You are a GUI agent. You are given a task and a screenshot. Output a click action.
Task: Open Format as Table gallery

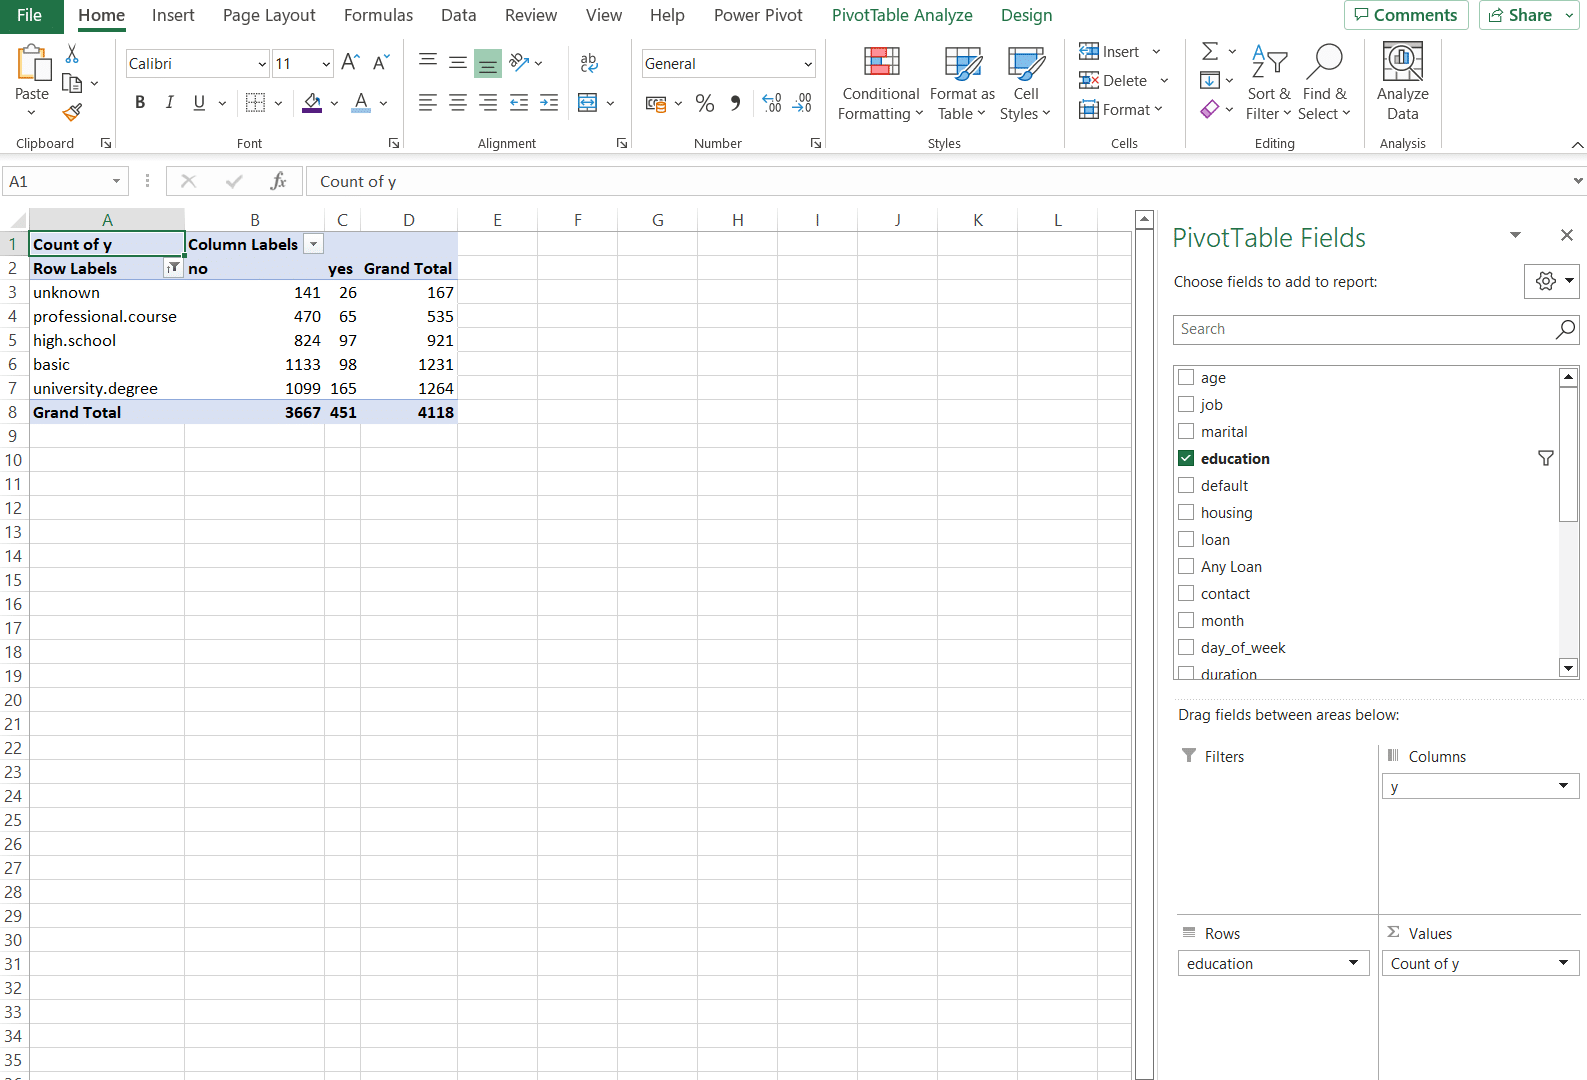[962, 83]
